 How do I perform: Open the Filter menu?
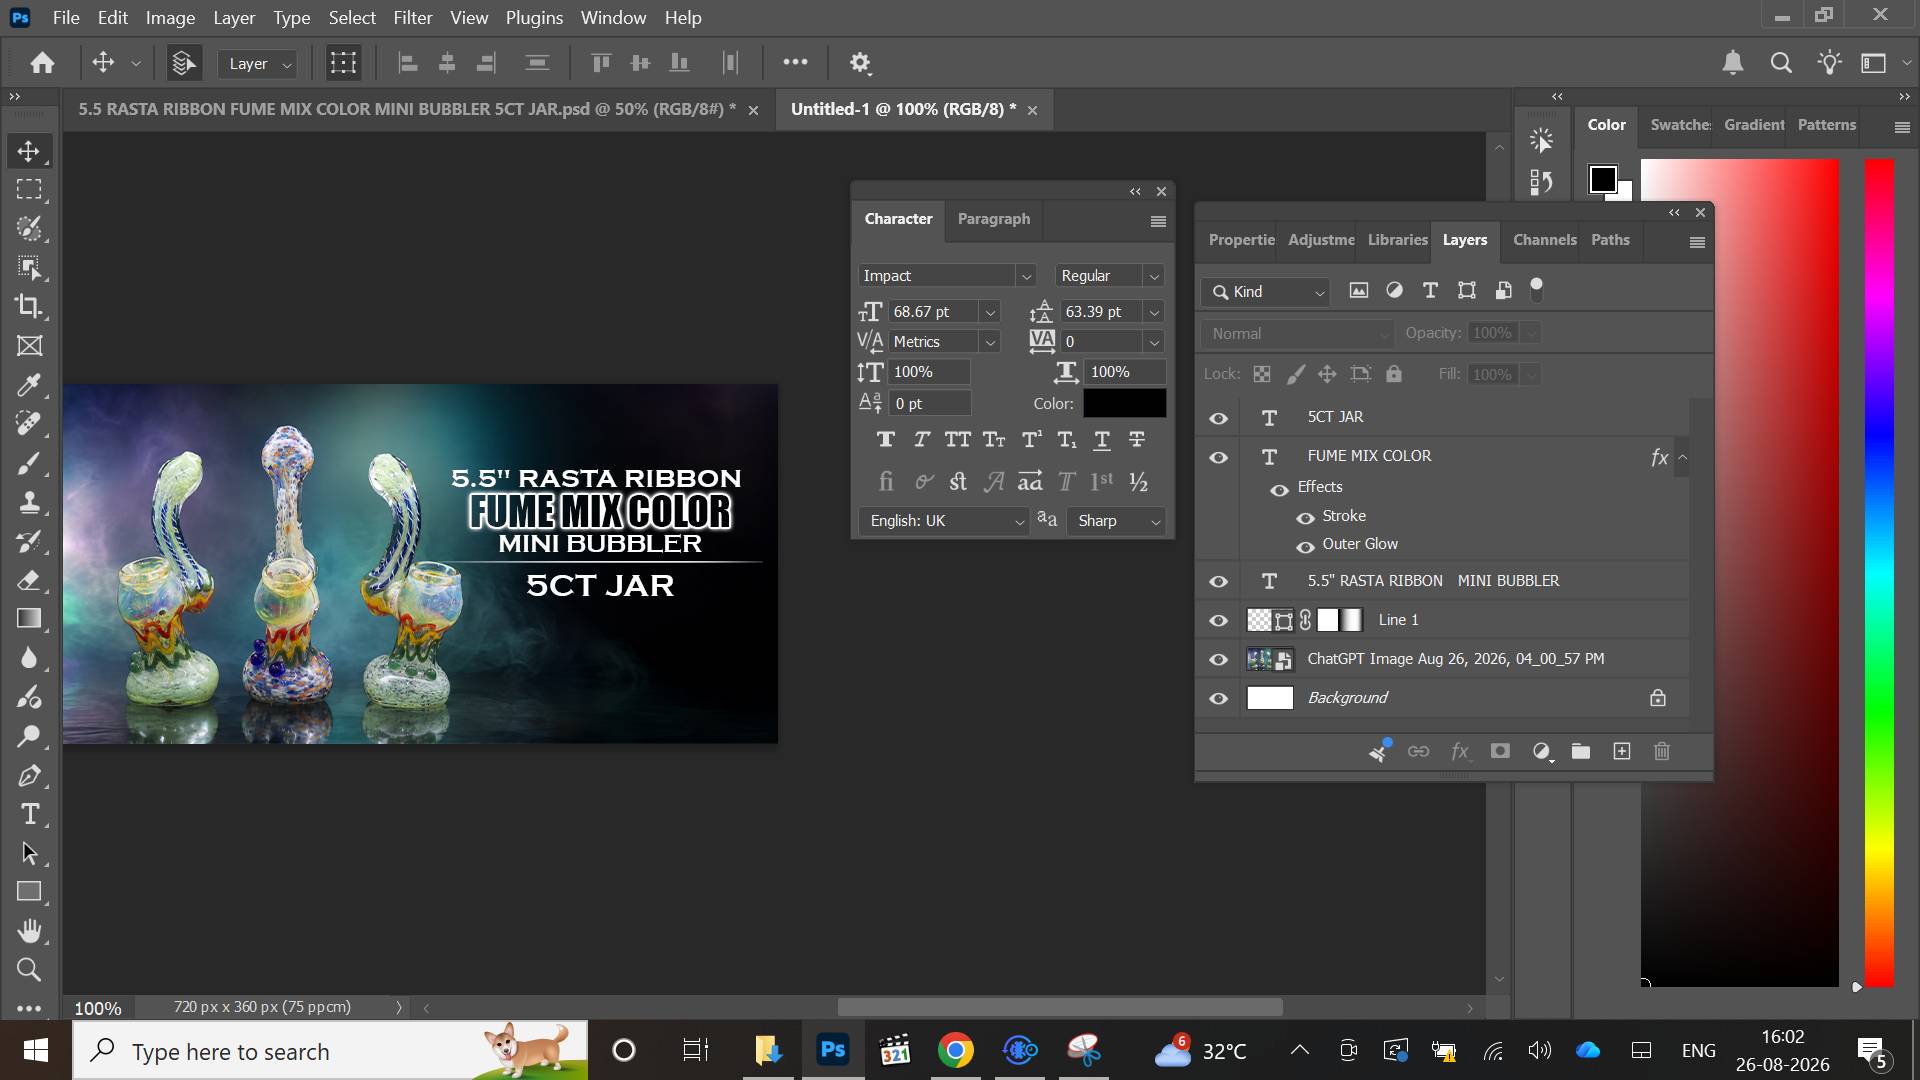tap(412, 18)
